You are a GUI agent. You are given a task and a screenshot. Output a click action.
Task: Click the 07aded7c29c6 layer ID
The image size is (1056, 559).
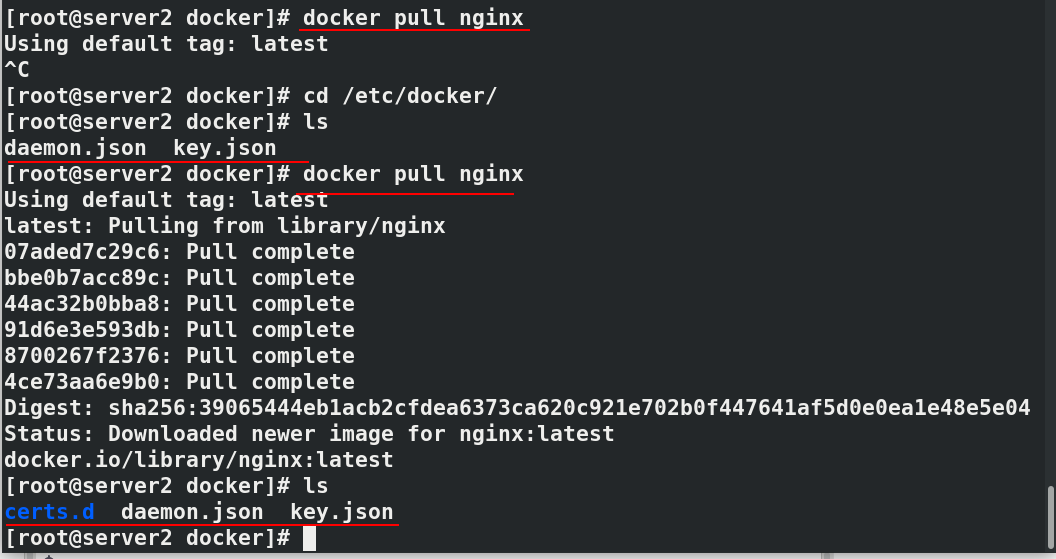click(82, 252)
